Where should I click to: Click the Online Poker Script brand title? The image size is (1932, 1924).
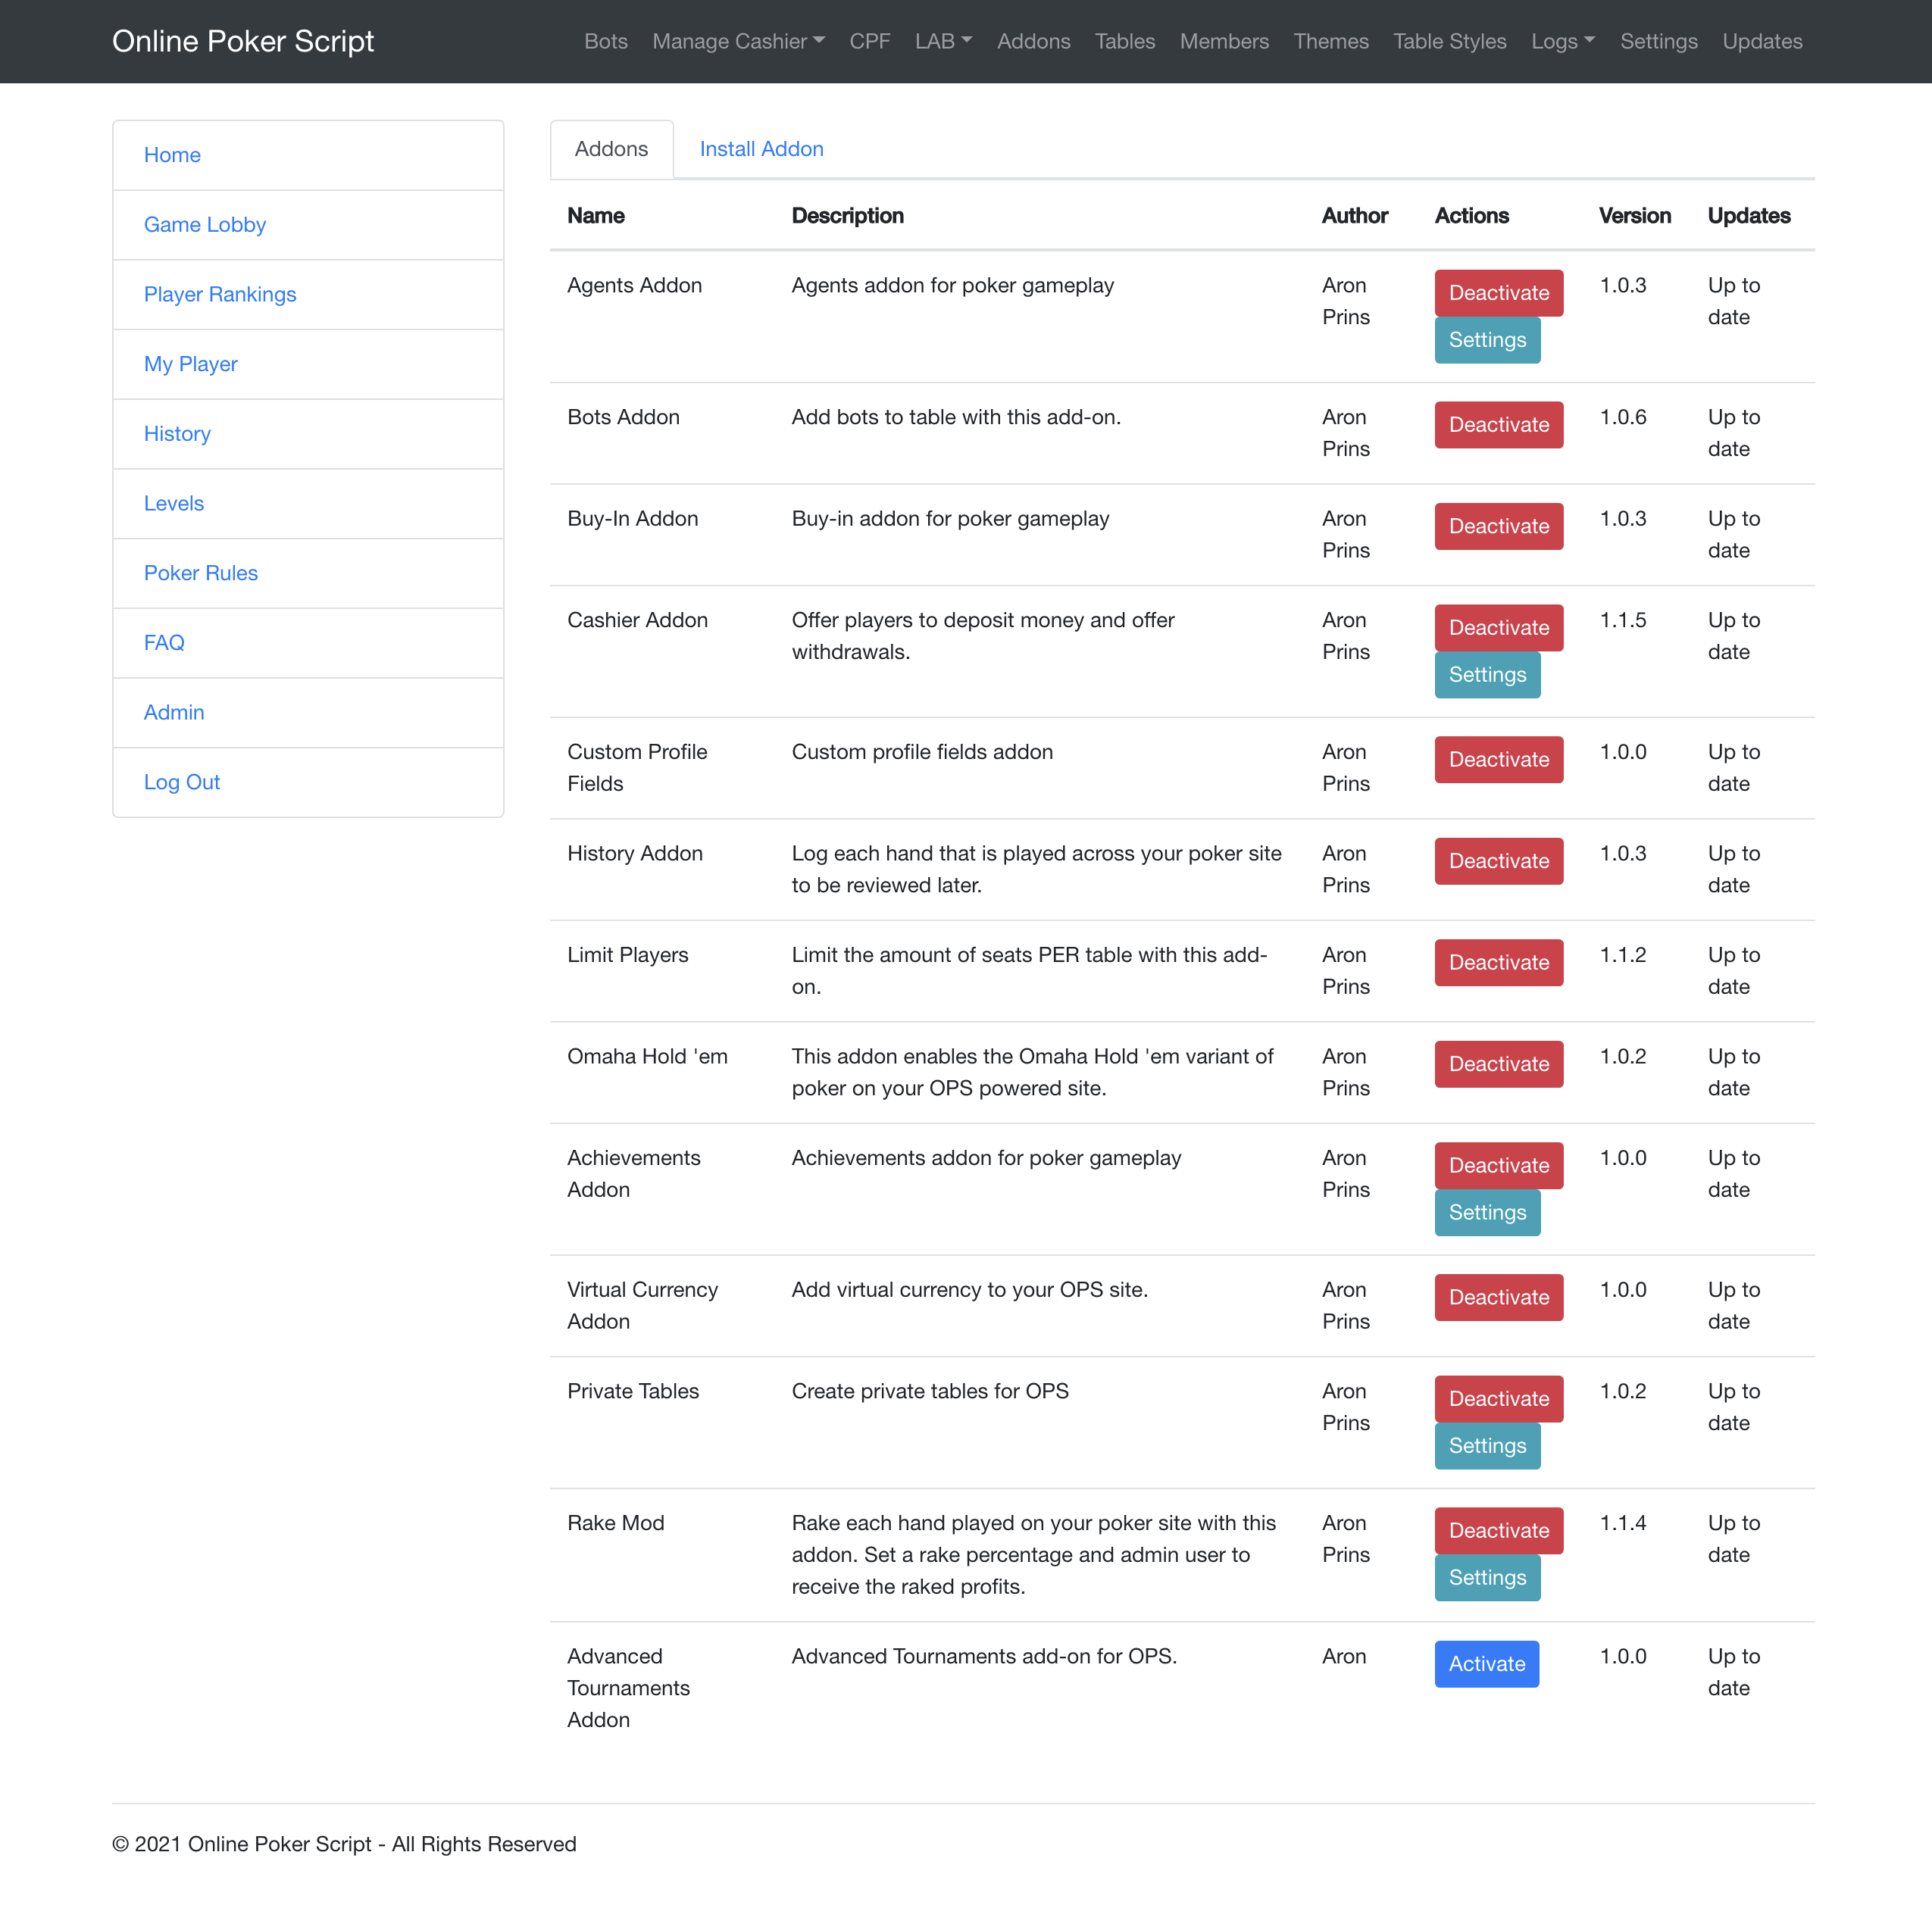243,41
